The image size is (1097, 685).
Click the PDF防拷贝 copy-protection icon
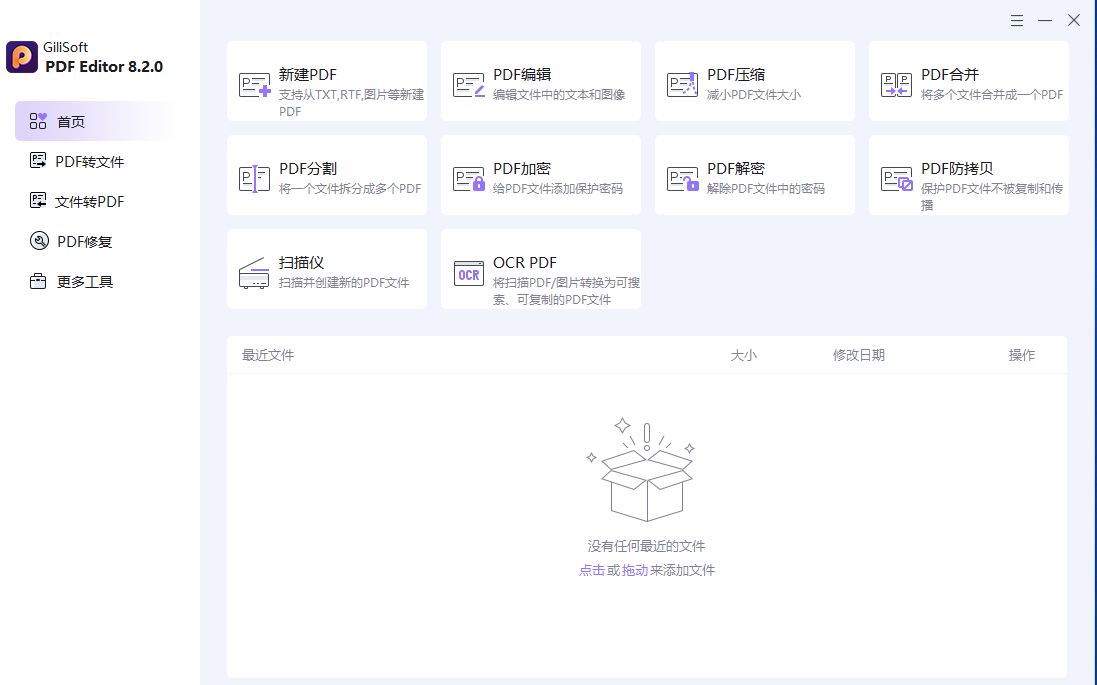click(x=897, y=179)
